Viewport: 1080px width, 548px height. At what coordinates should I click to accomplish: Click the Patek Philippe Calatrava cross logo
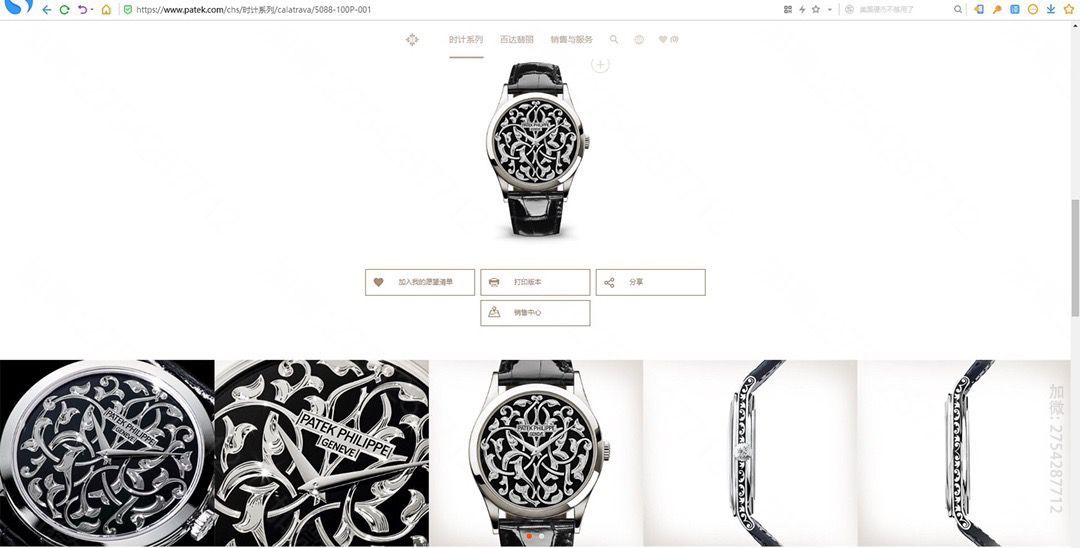coord(412,40)
